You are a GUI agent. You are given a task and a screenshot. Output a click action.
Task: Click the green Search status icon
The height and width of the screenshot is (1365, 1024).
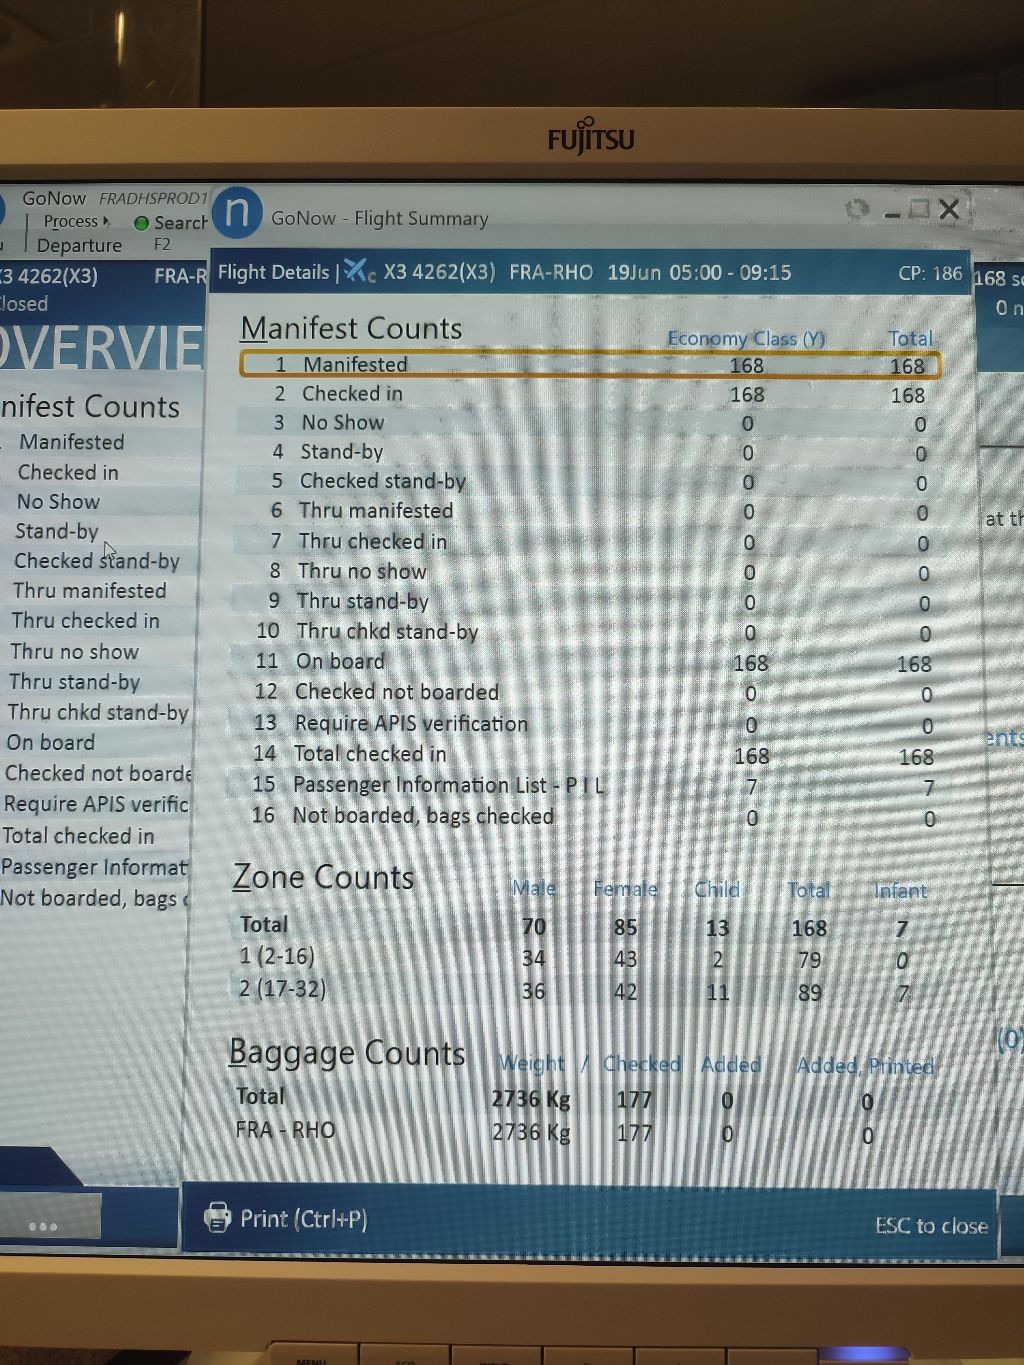pyautogui.click(x=141, y=223)
